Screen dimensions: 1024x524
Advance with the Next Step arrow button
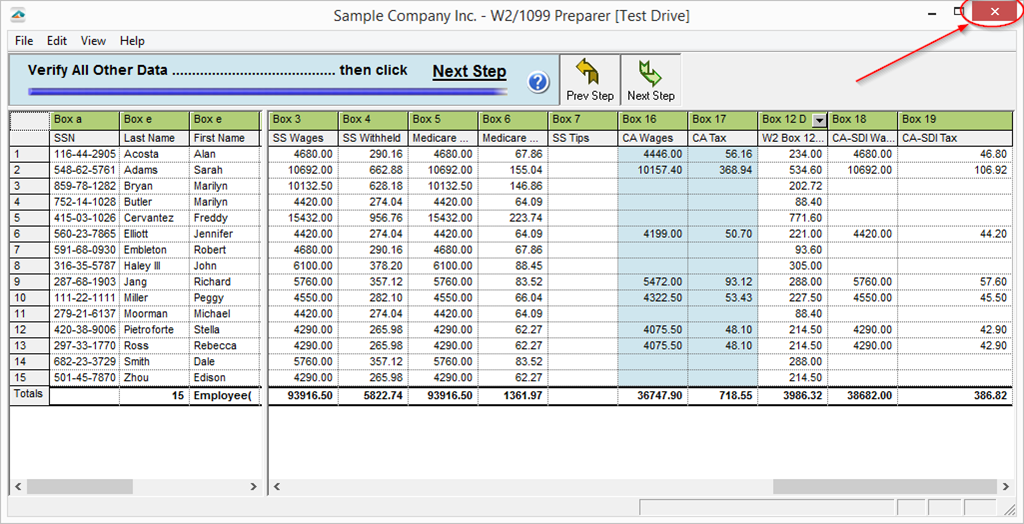click(650, 80)
